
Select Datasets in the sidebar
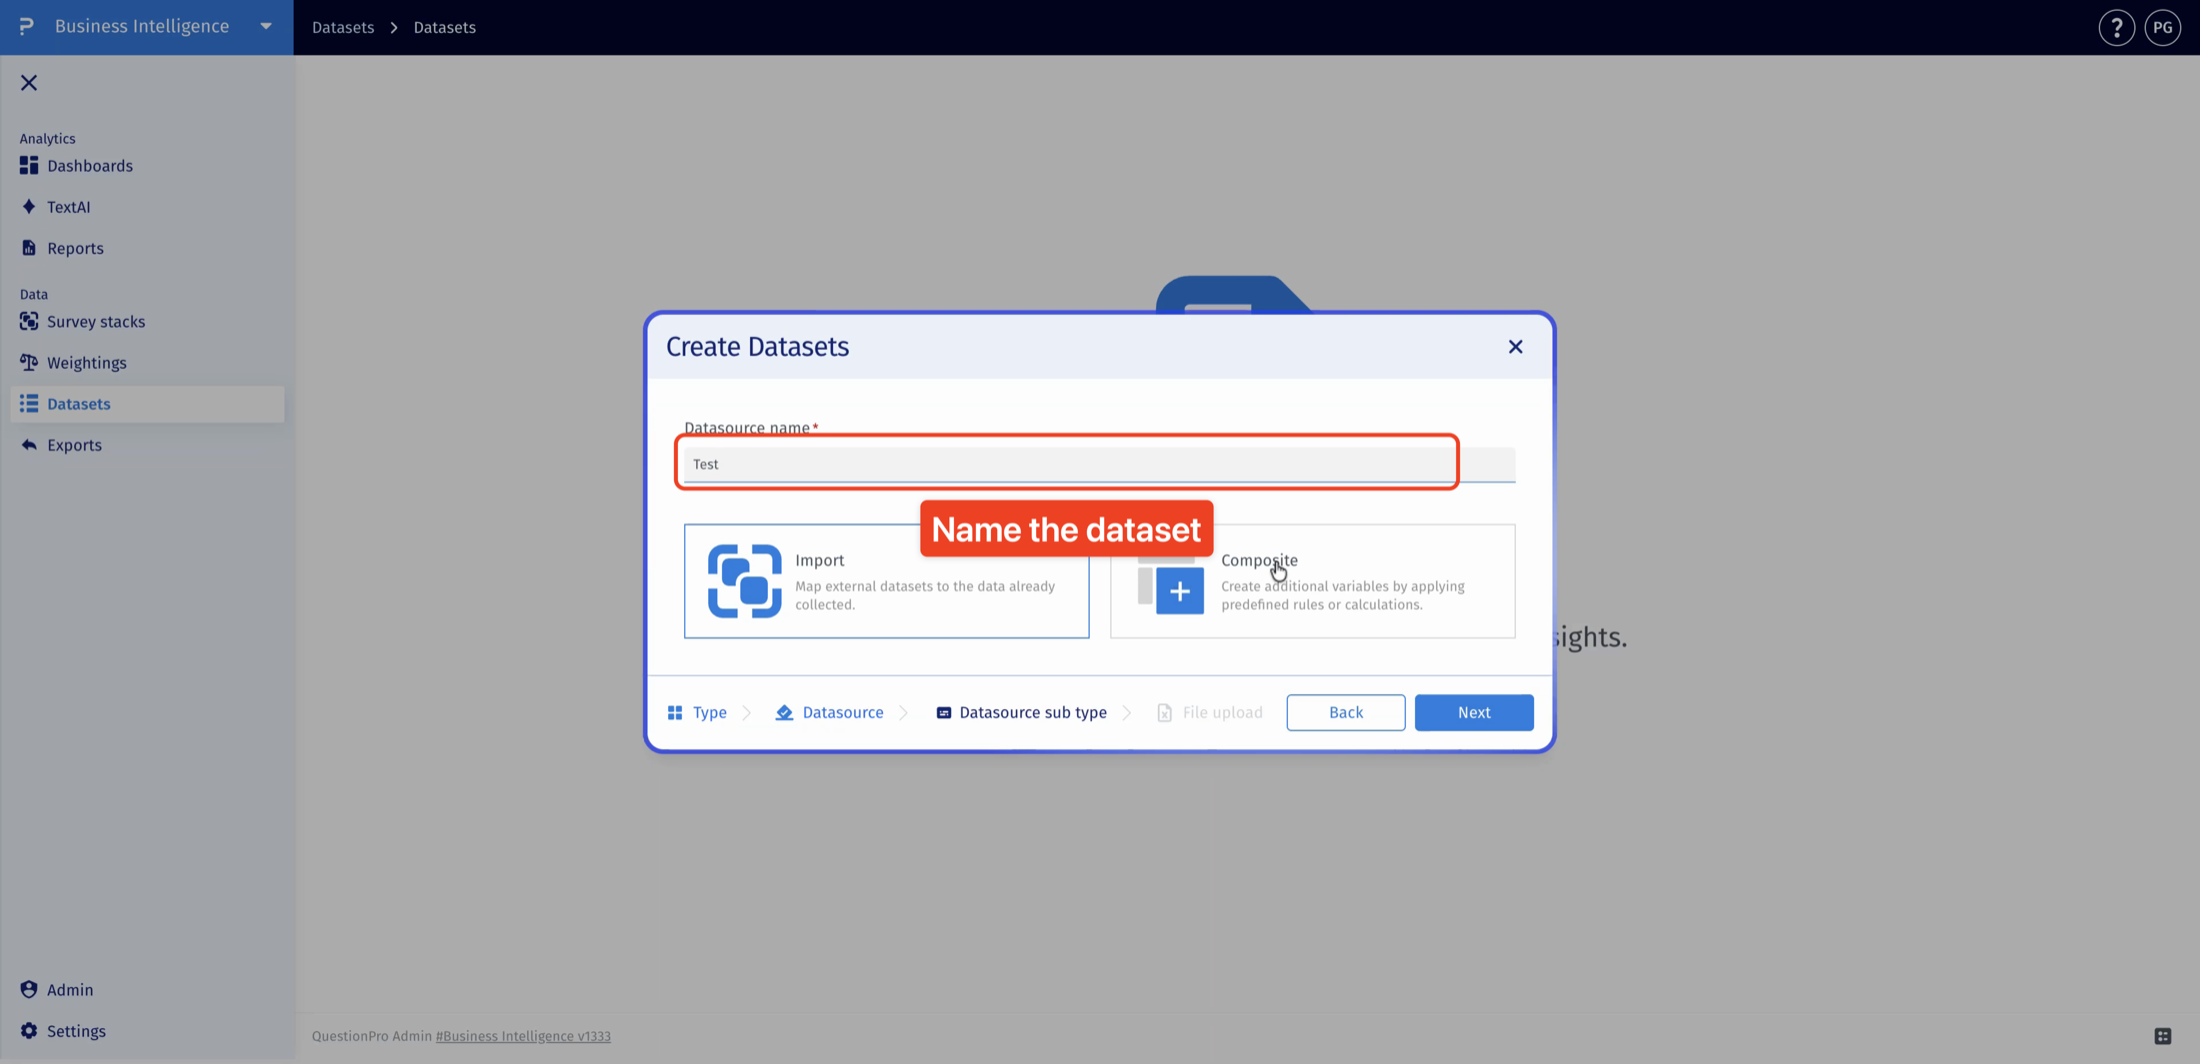tap(147, 404)
